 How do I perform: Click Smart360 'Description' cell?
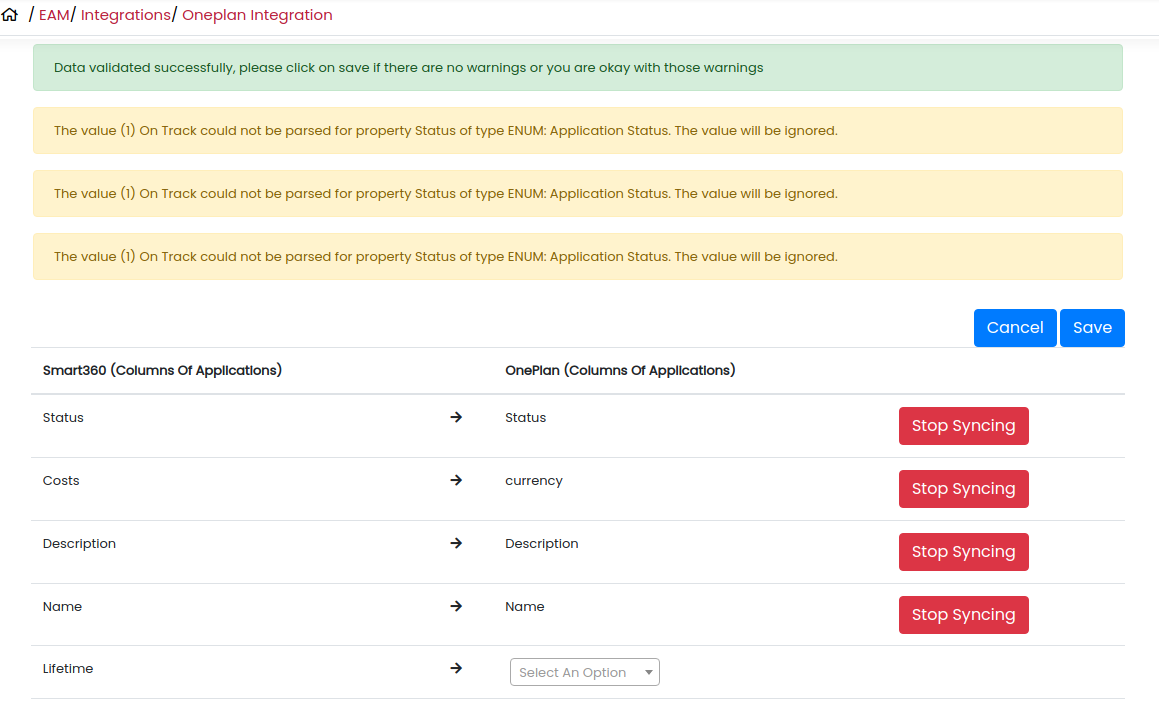[79, 544]
